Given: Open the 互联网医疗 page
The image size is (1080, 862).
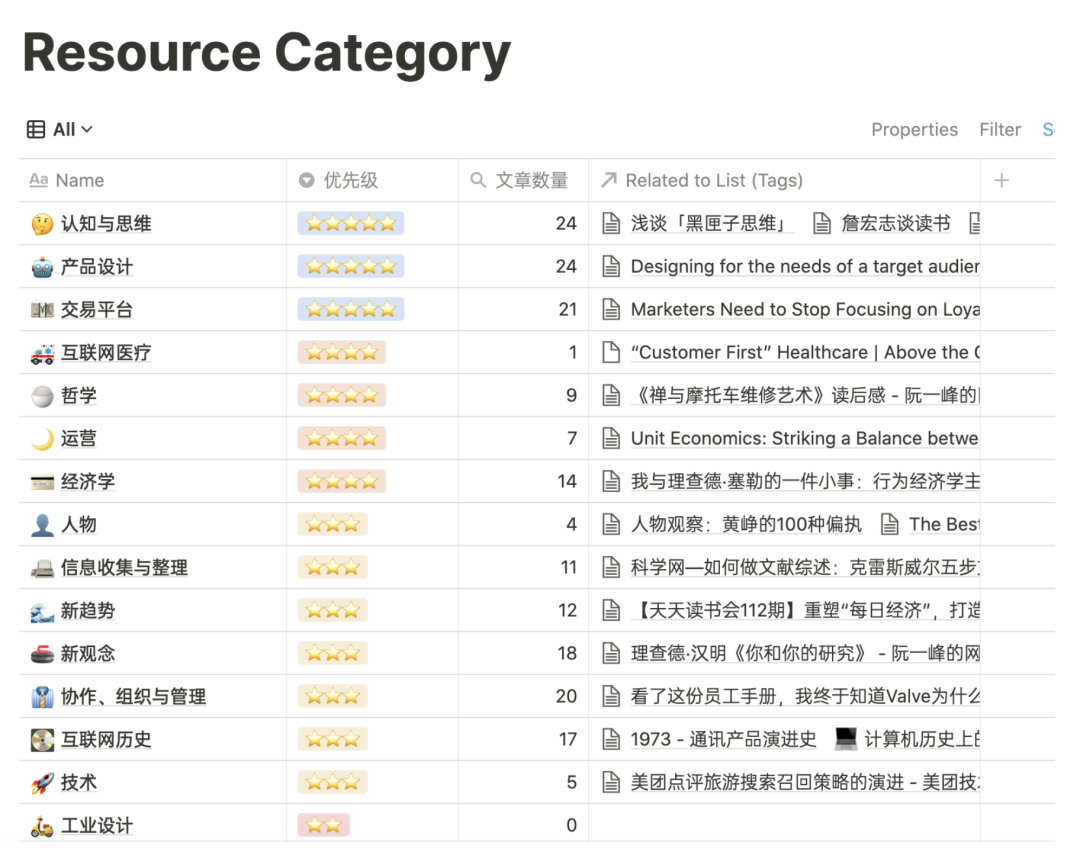Looking at the screenshot, I should (106, 353).
